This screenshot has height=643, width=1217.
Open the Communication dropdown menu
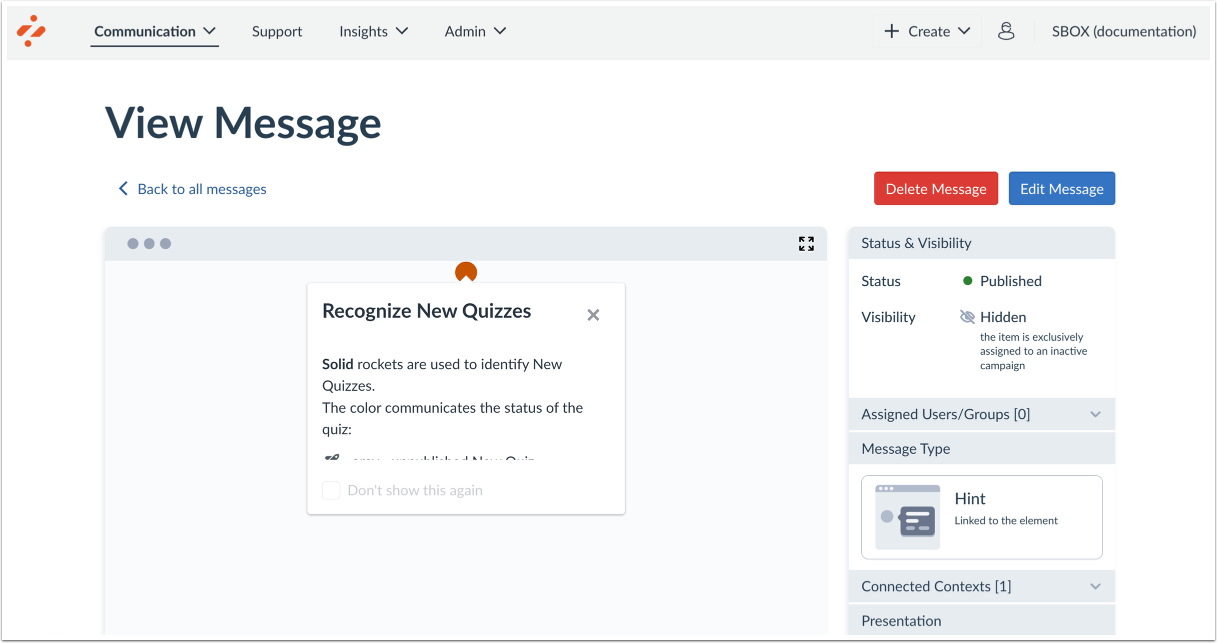[155, 31]
